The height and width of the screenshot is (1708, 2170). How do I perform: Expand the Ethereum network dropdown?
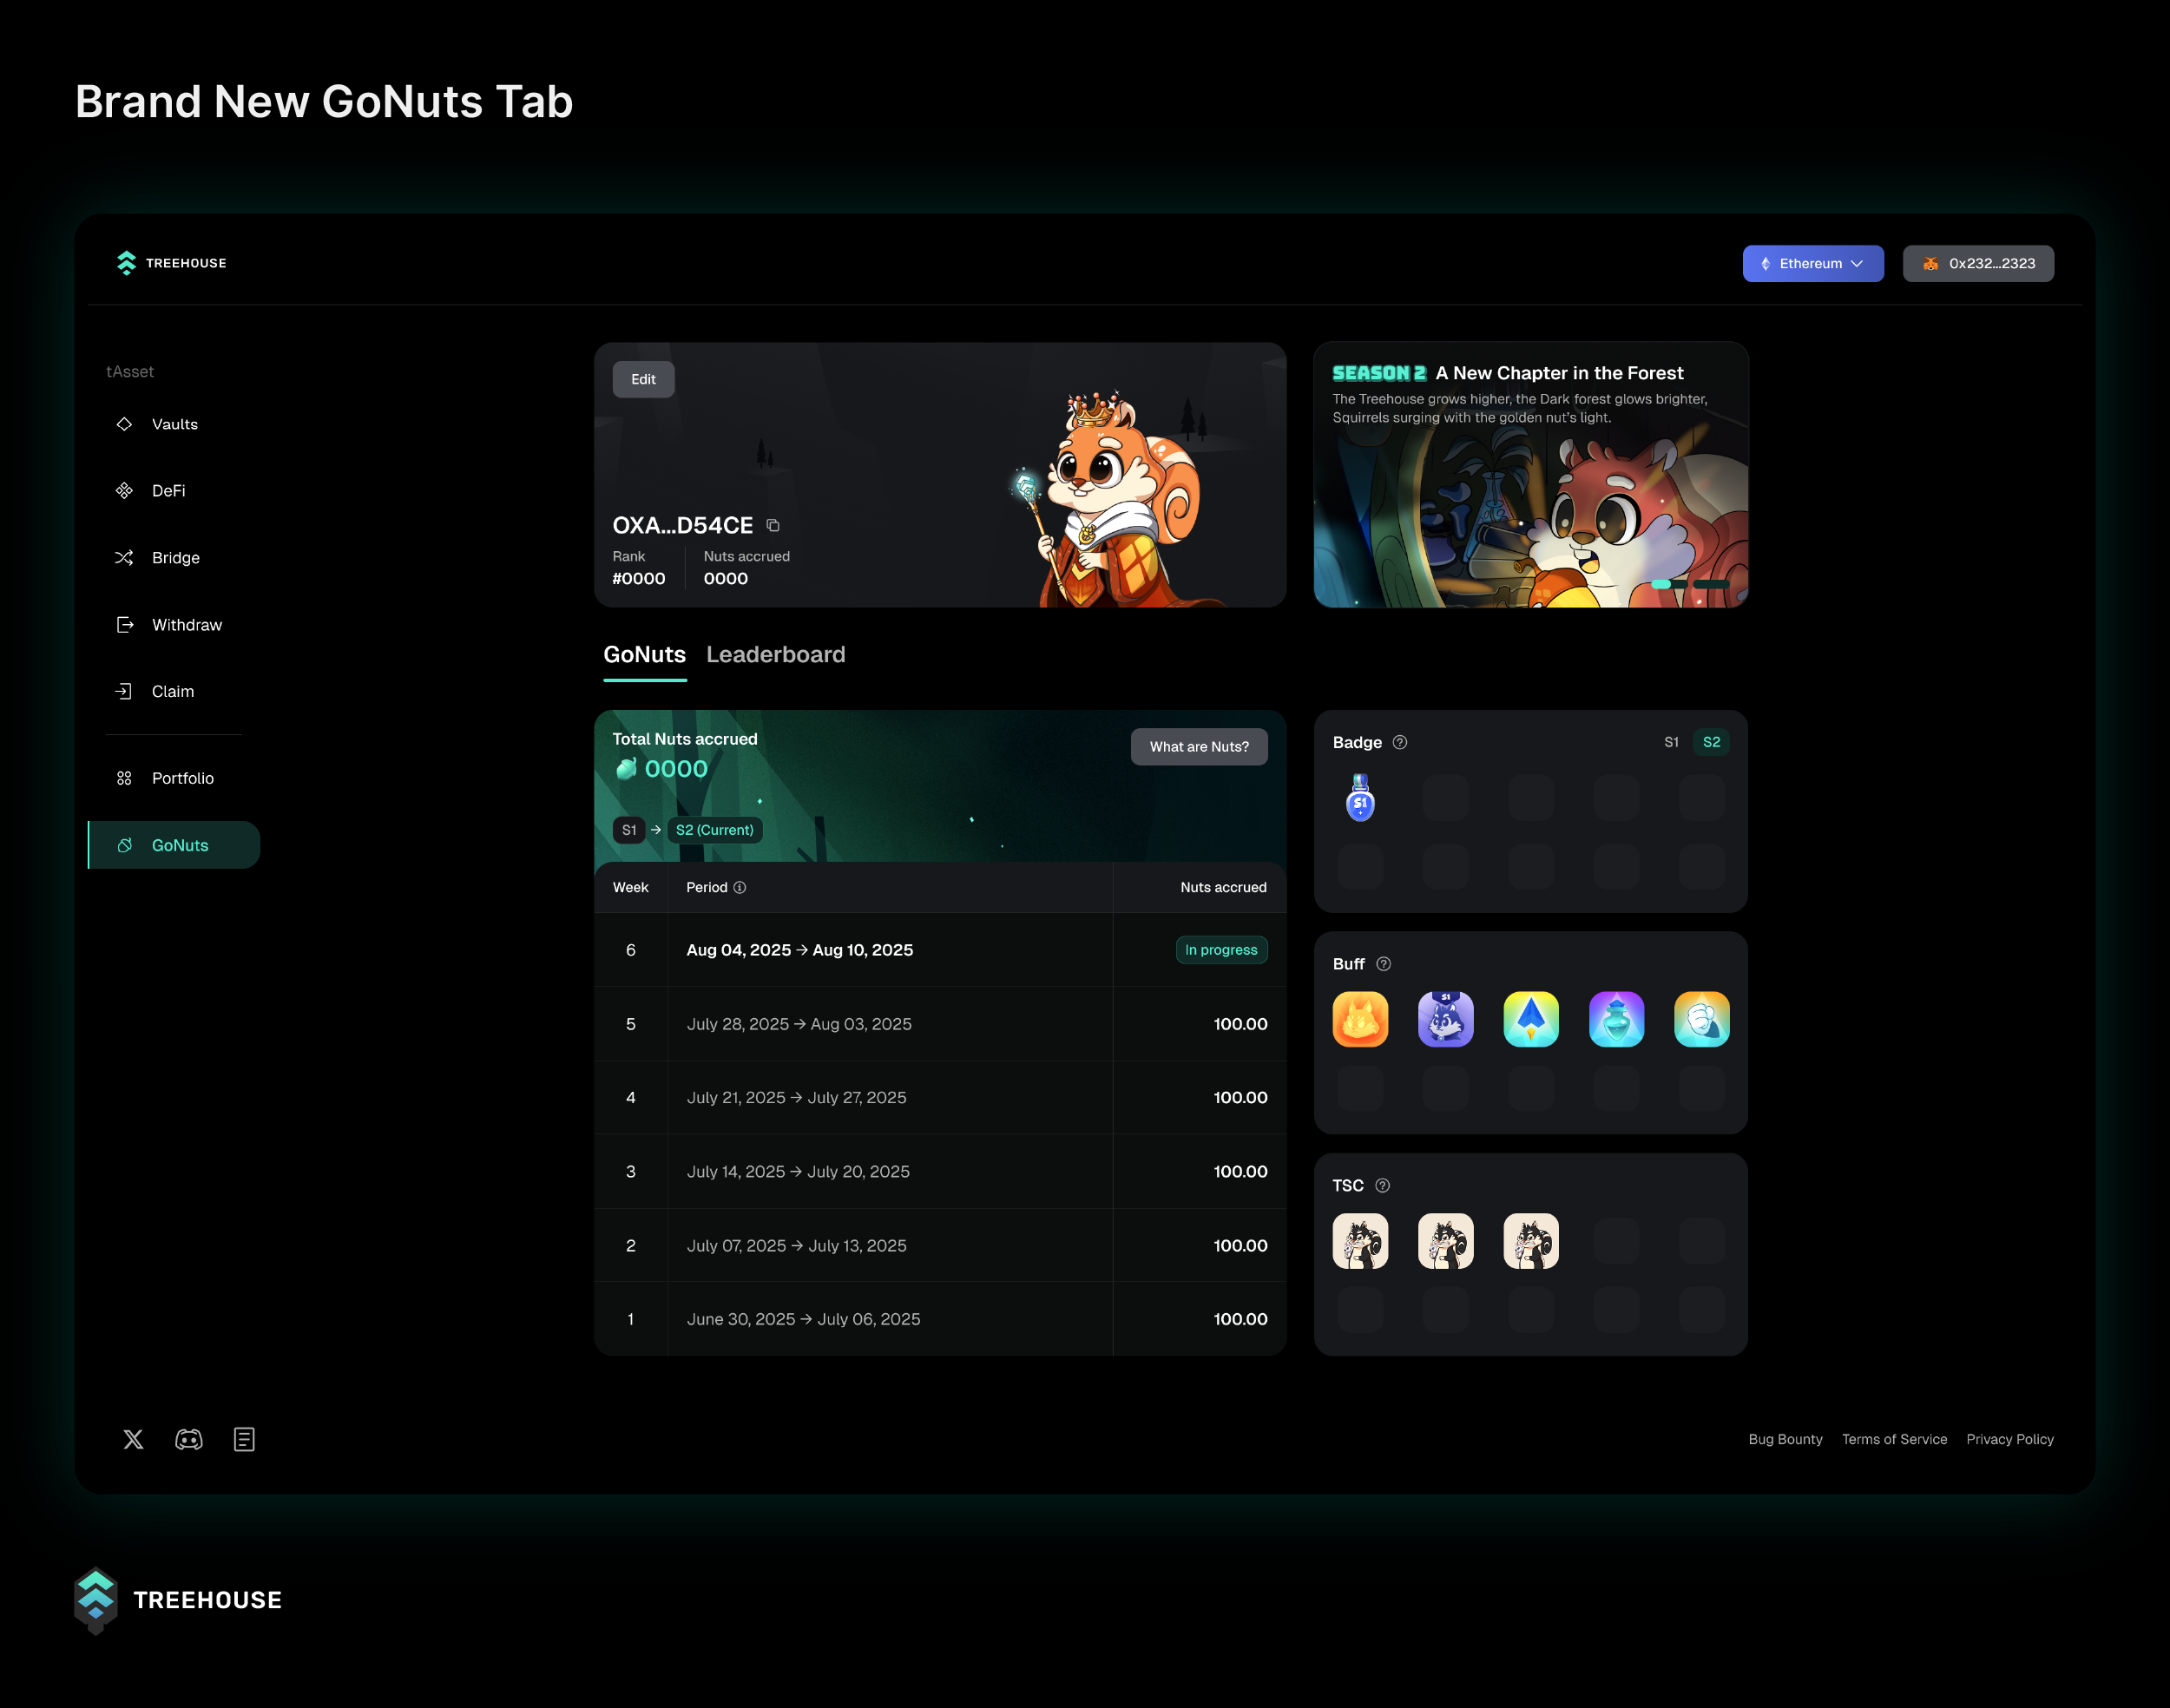(1813, 263)
